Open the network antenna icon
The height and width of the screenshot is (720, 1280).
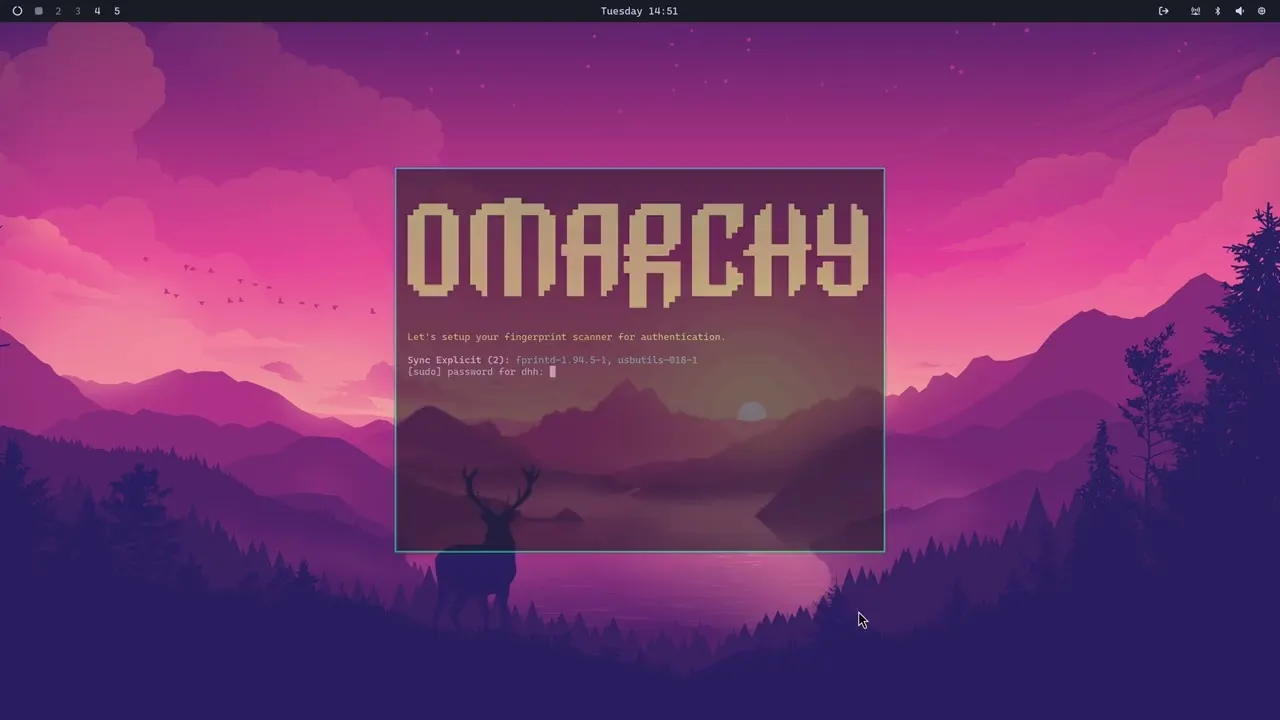click(x=1195, y=11)
